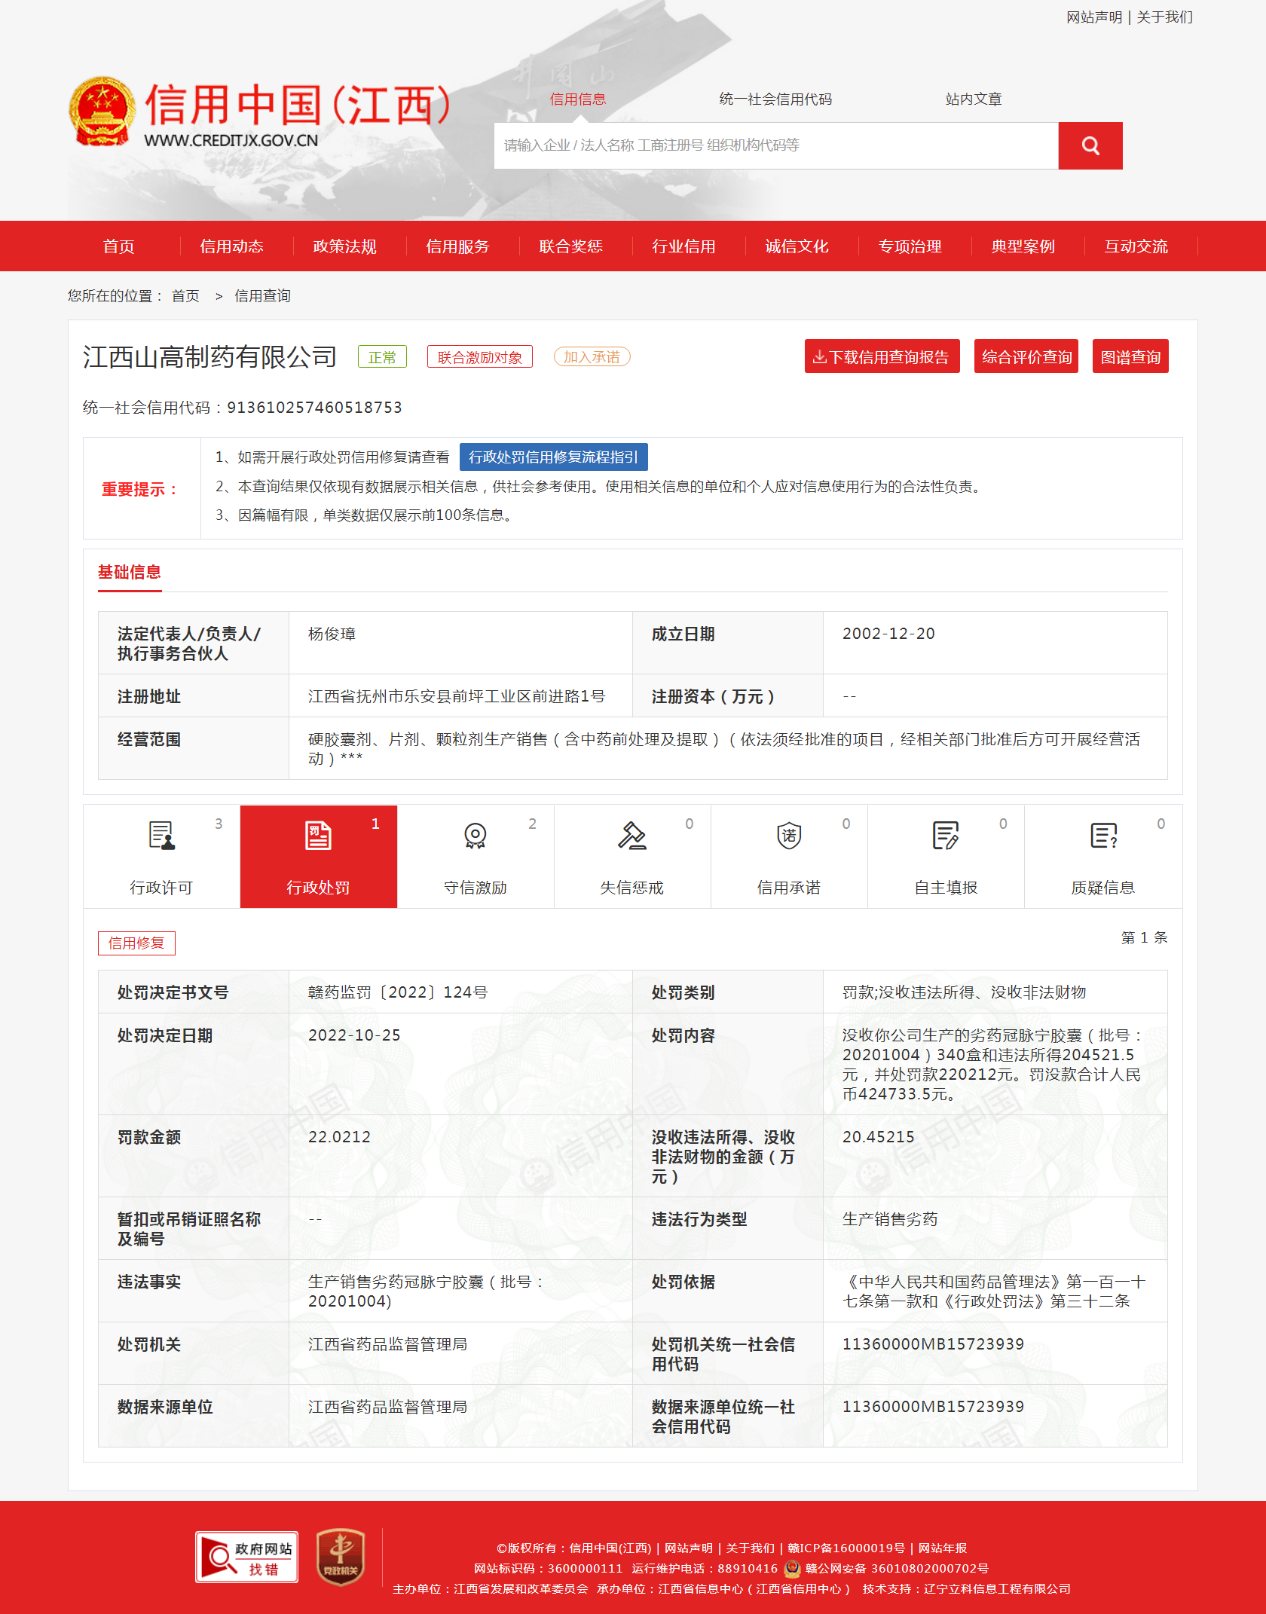Open the 行业信用 navigation item

tap(684, 246)
